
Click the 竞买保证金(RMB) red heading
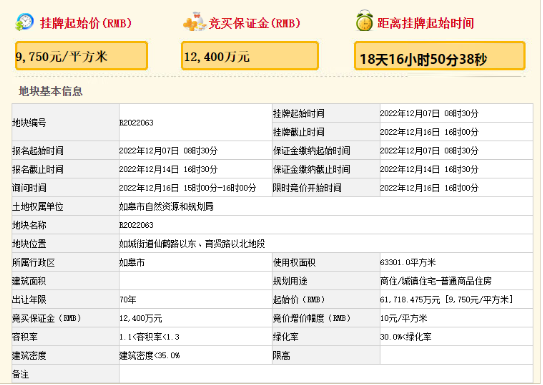[x=254, y=23]
